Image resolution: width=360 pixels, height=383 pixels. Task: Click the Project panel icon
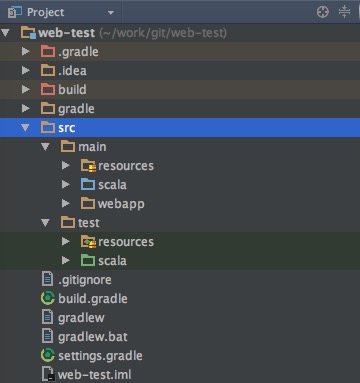click(x=15, y=12)
